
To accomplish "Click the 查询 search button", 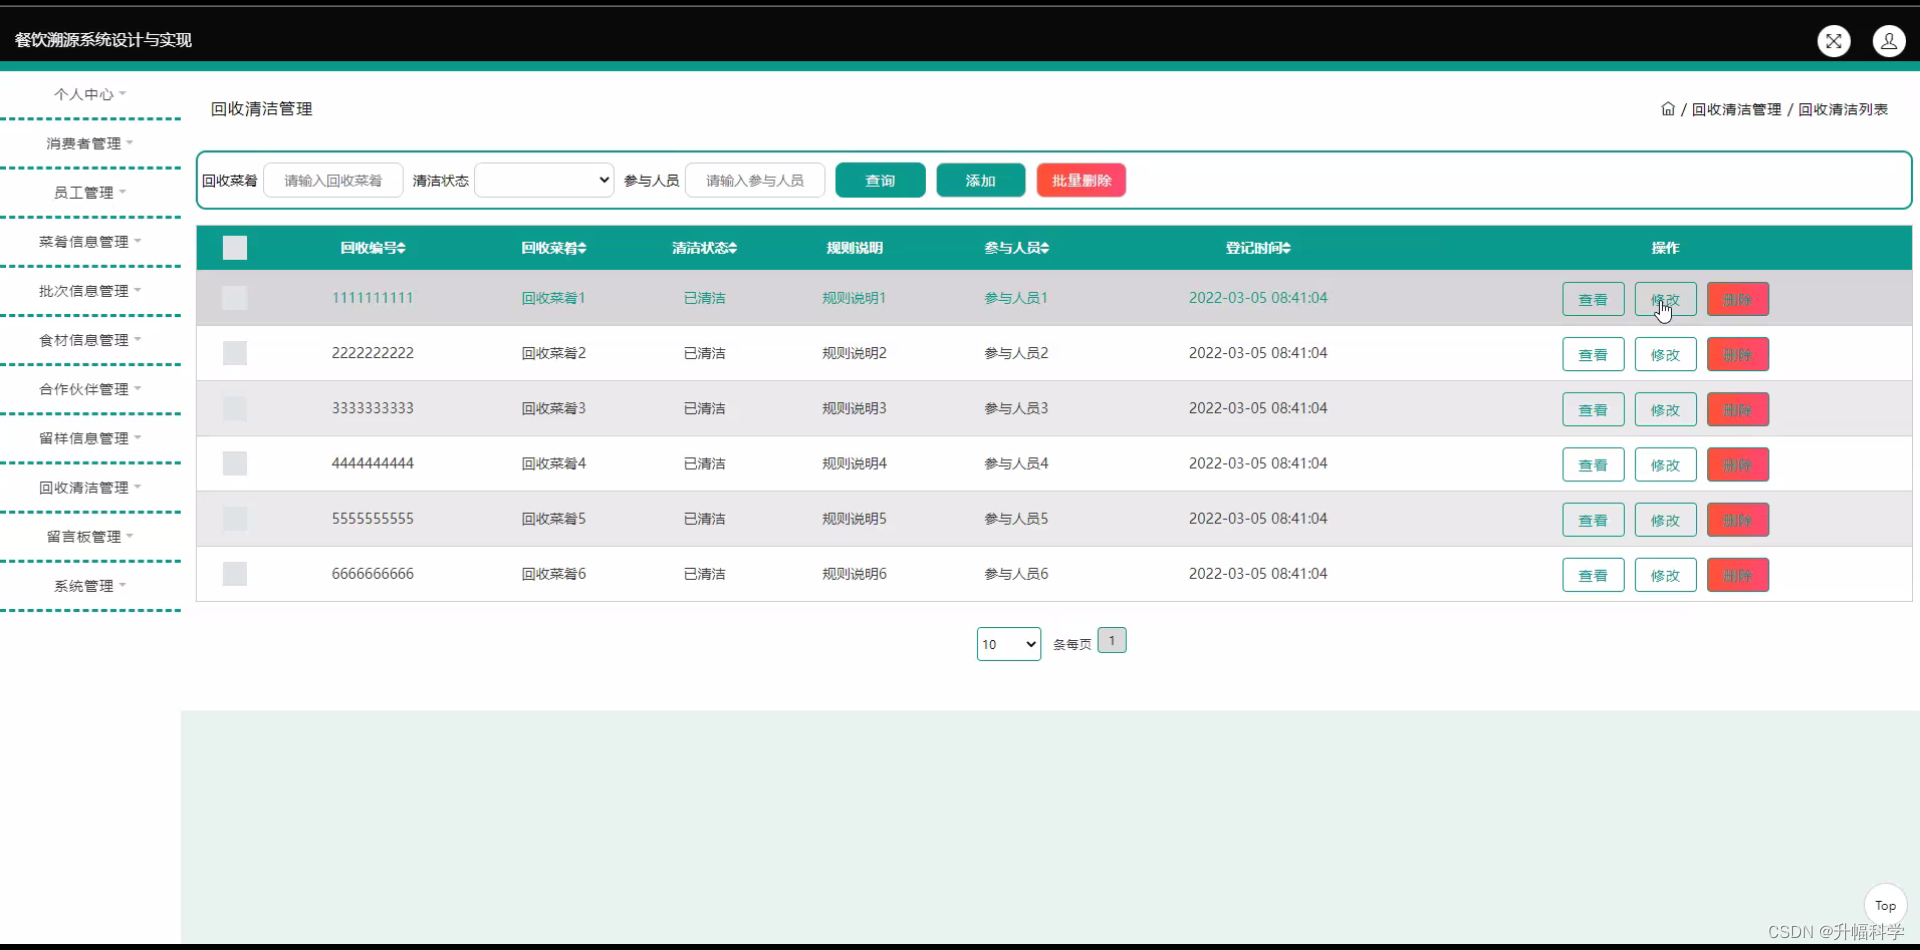I will tap(879, 180).
